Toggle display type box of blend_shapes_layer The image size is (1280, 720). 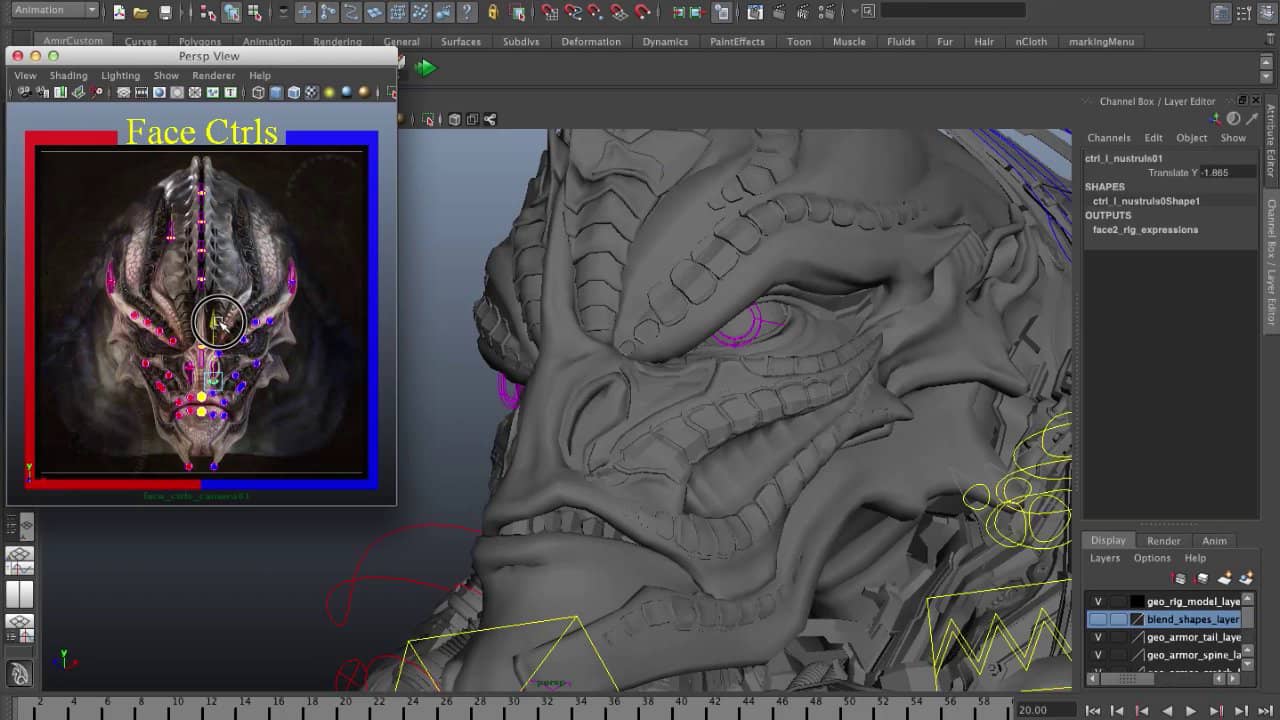coord(1118,619)
